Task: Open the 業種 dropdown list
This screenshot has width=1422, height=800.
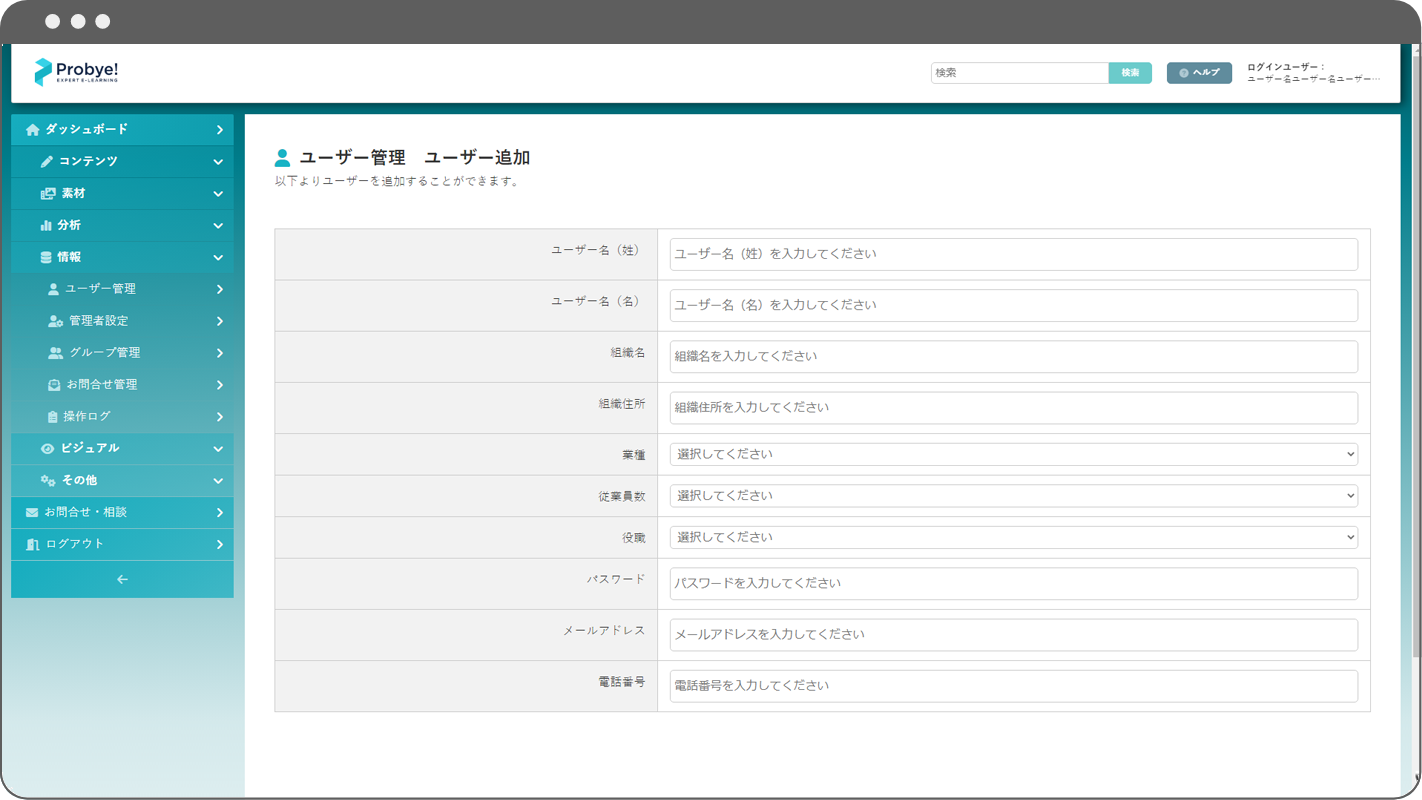Action: tap(1013, 454)
